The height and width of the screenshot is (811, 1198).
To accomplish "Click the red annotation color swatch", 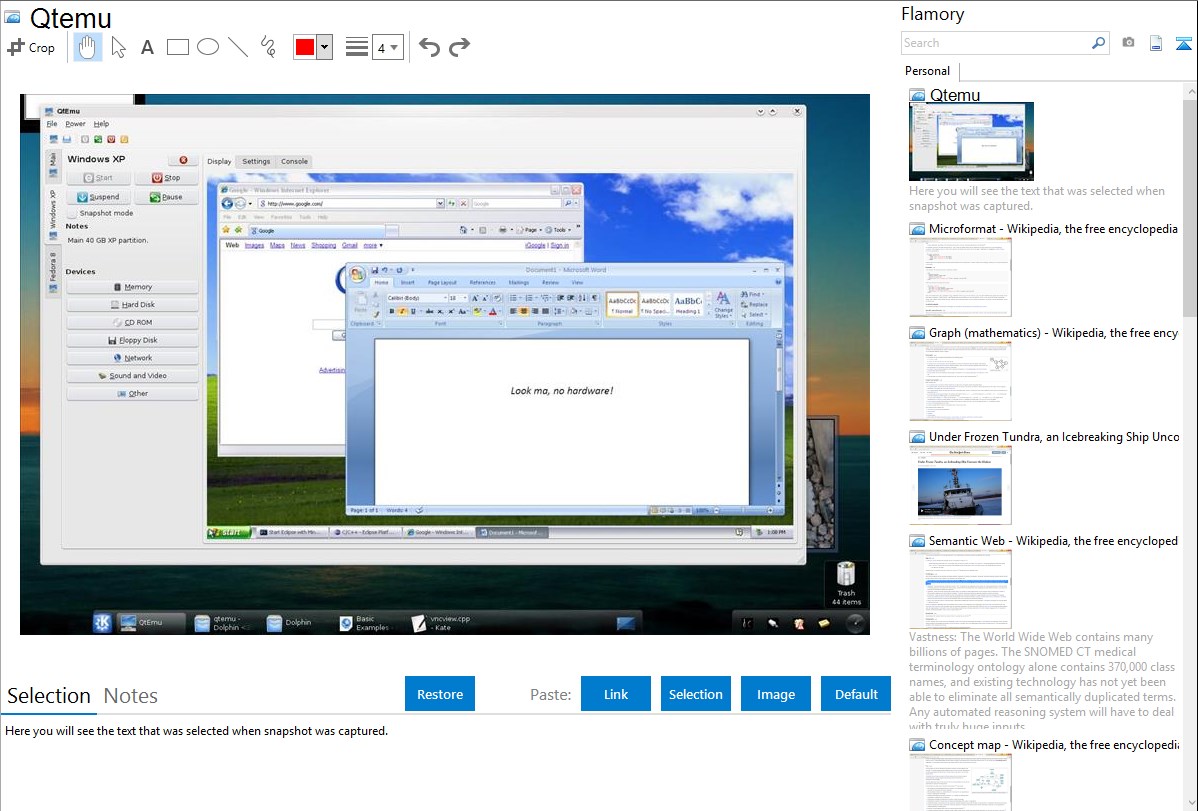I will [305, 47].
